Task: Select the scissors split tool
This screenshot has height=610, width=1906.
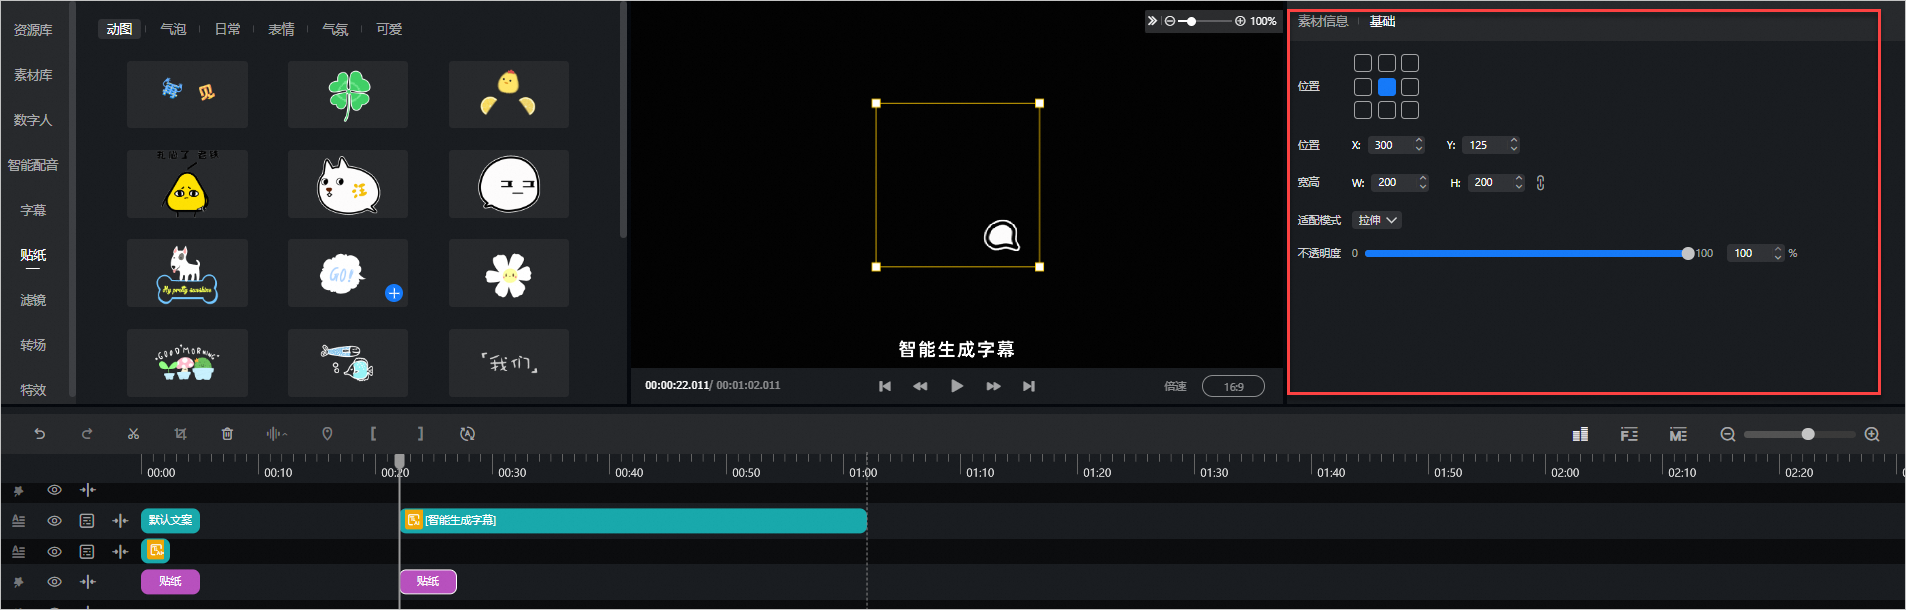Action: pyautogui.click(x=133, y=434)
